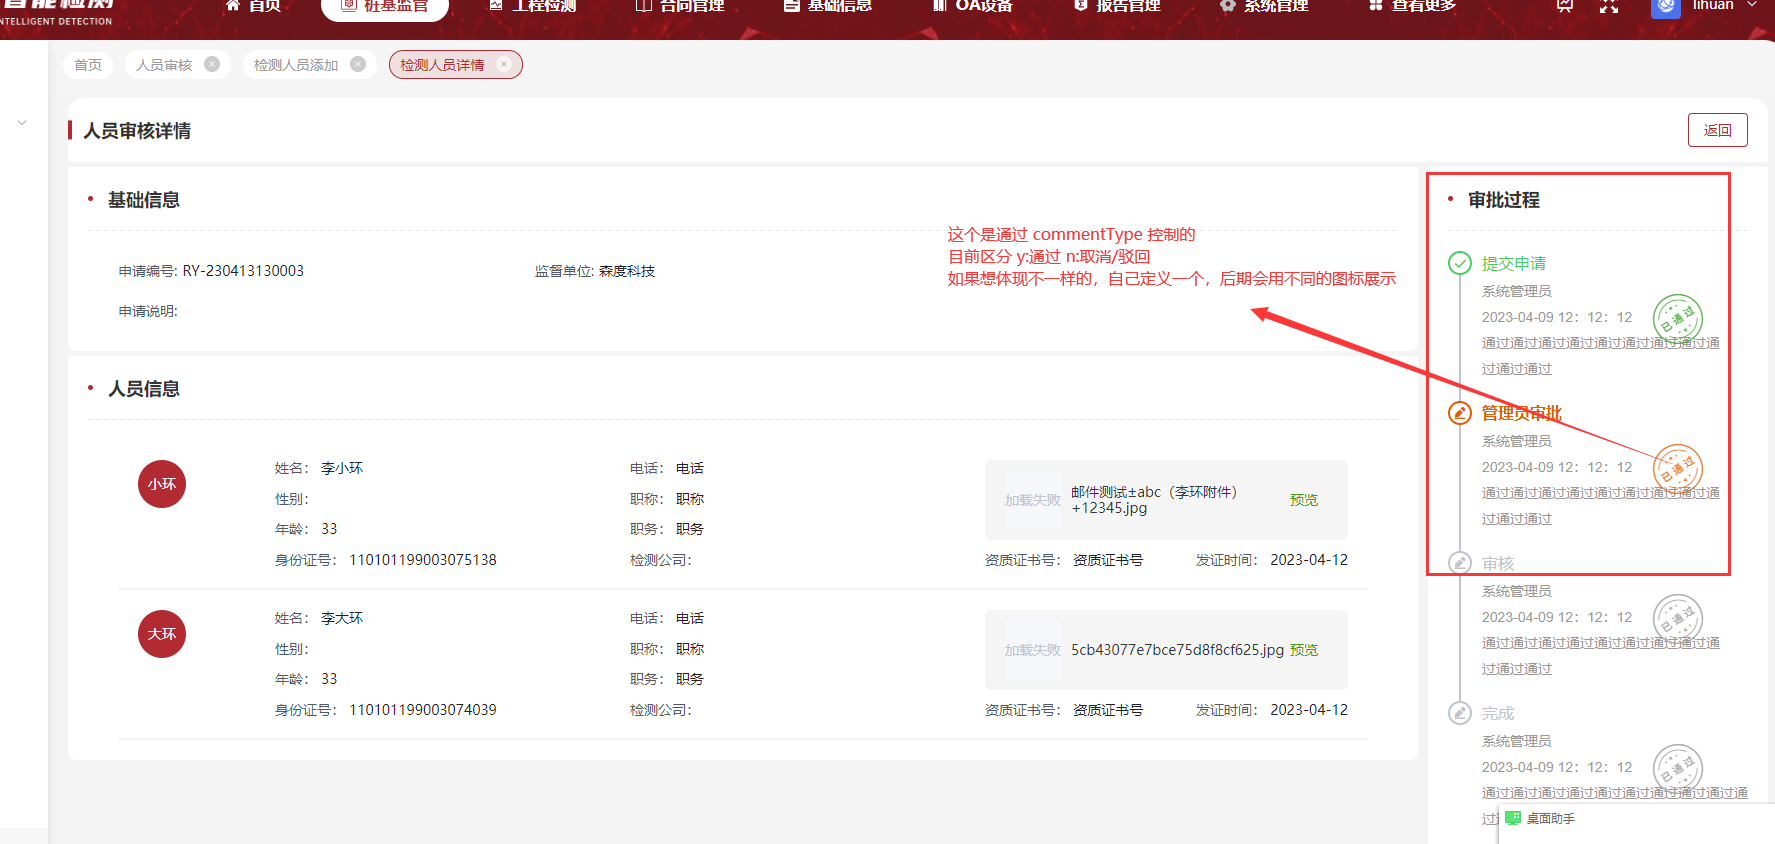This screenshot has width=1775, height=844.
Task: Click the gray 完成 step icon
Action: [1460, 713]
